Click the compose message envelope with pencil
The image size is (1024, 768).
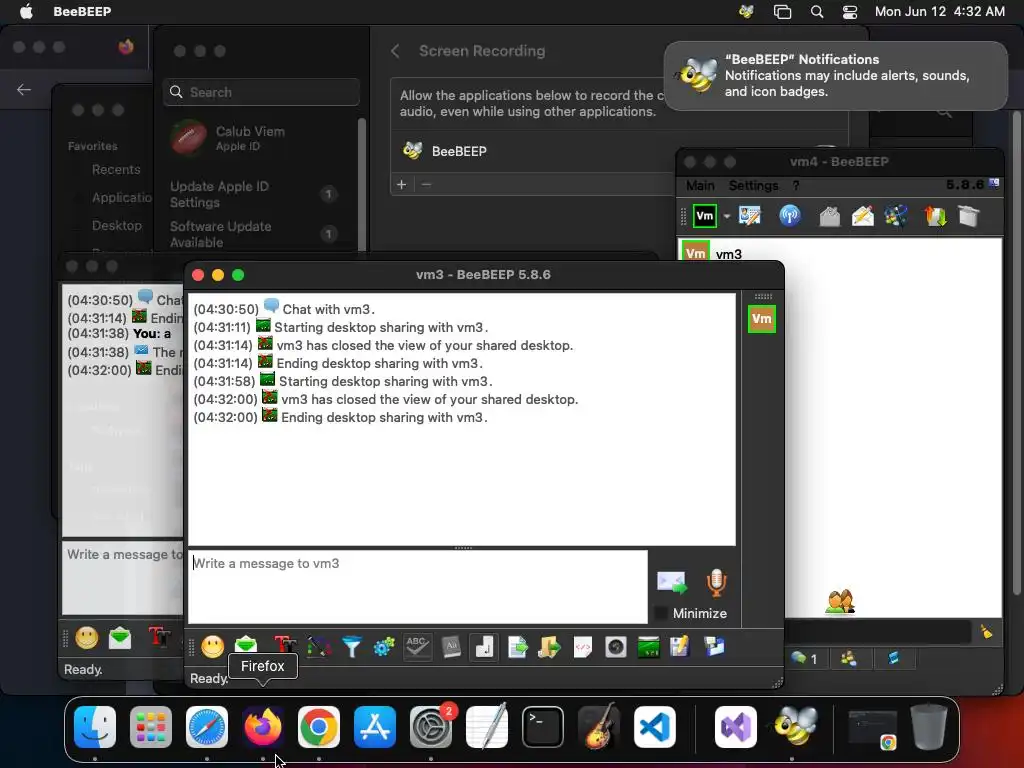pyautogui.click(x=863, y=216)
